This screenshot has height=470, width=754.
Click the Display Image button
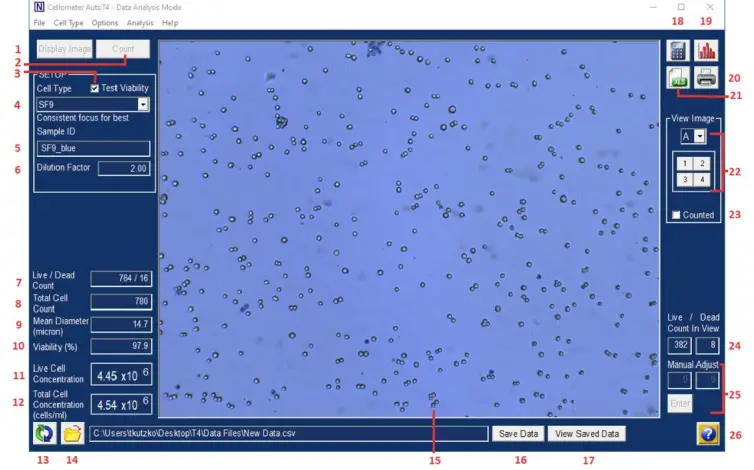(64, 49)
